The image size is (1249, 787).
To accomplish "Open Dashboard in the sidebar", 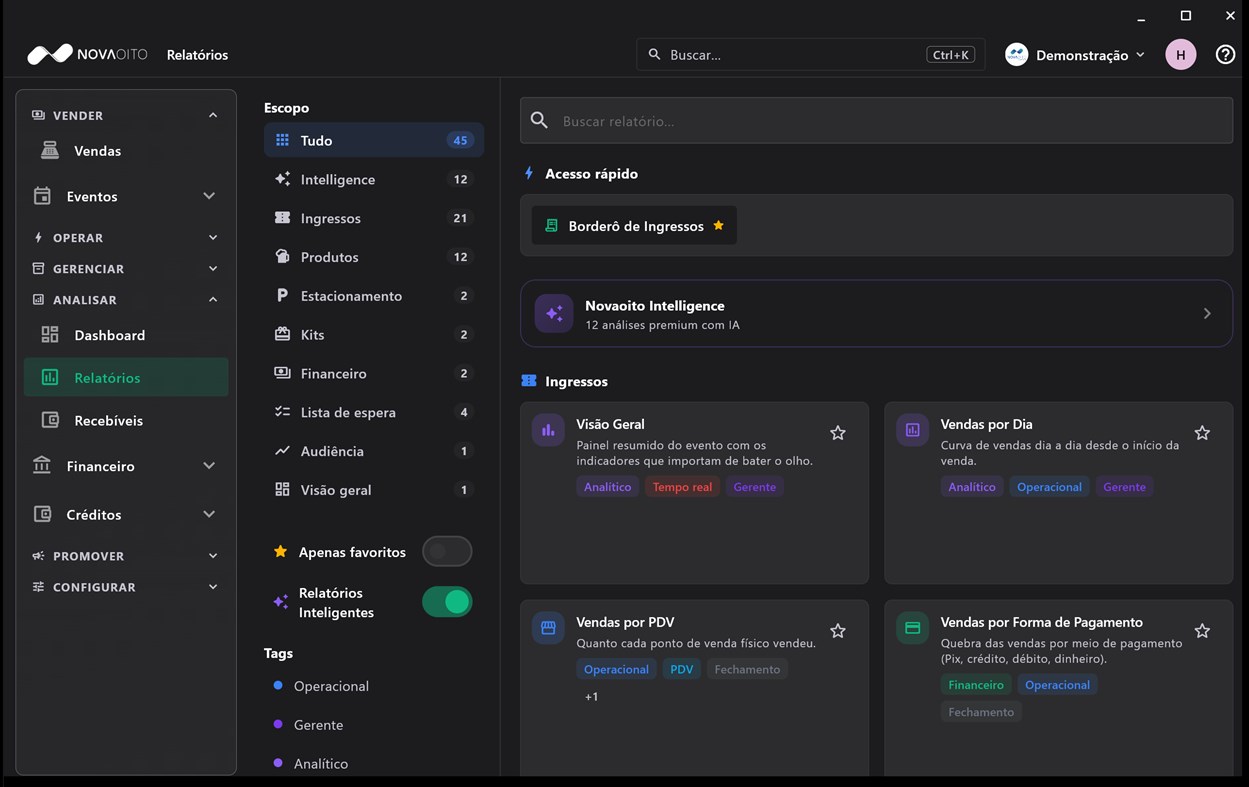I will tap(126, 335).
